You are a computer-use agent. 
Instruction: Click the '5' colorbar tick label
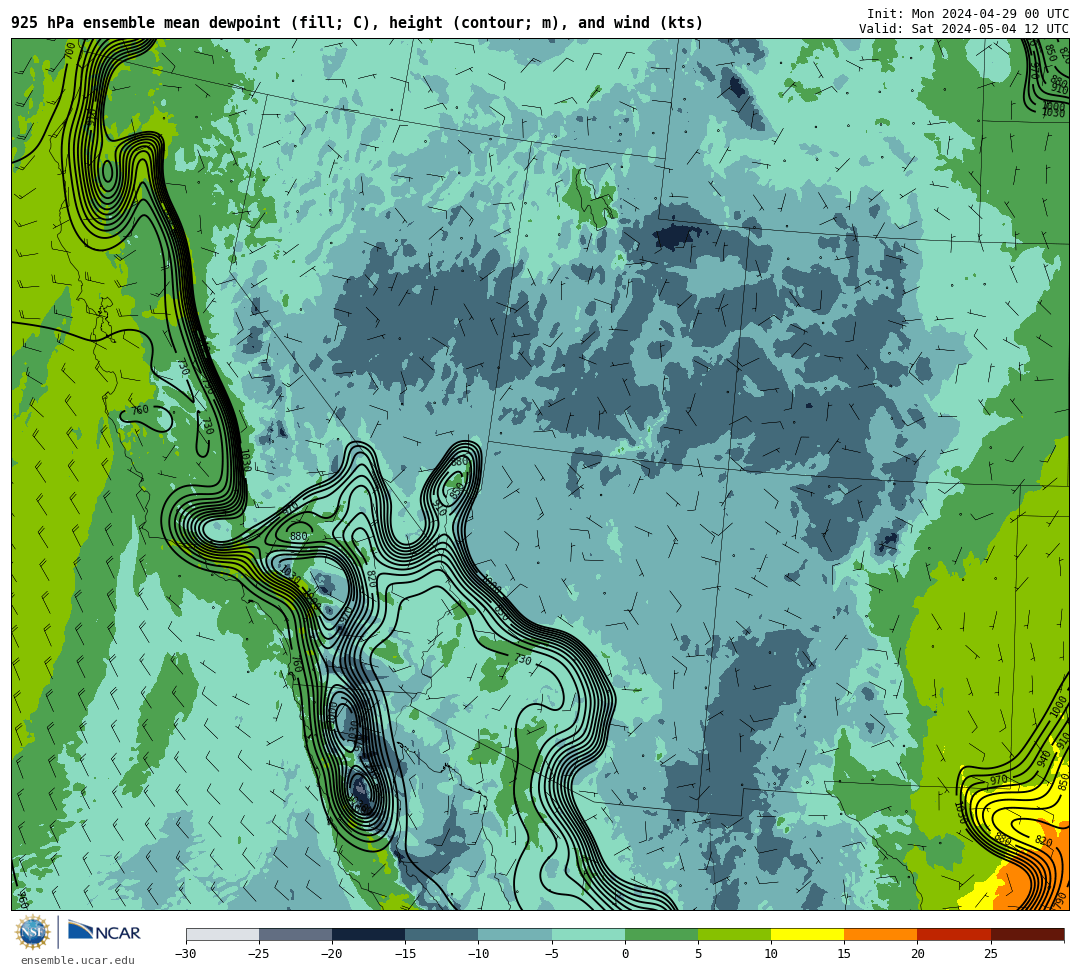(x=698, y=954)
